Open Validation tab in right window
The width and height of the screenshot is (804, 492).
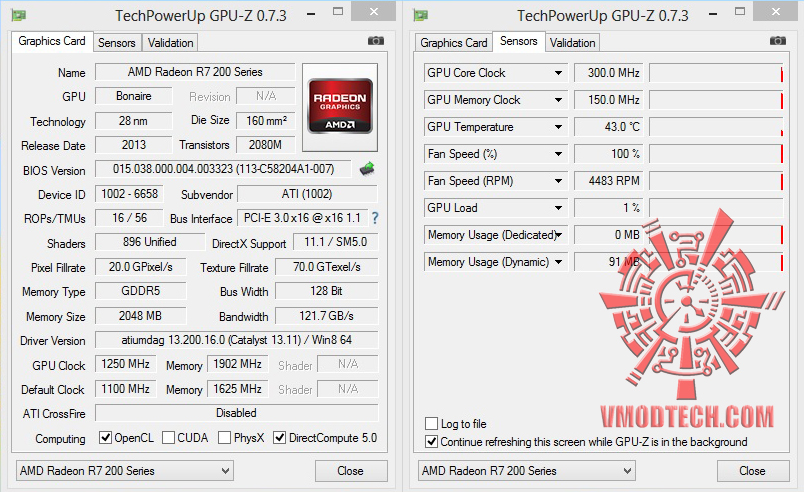[x=572, y=43]
